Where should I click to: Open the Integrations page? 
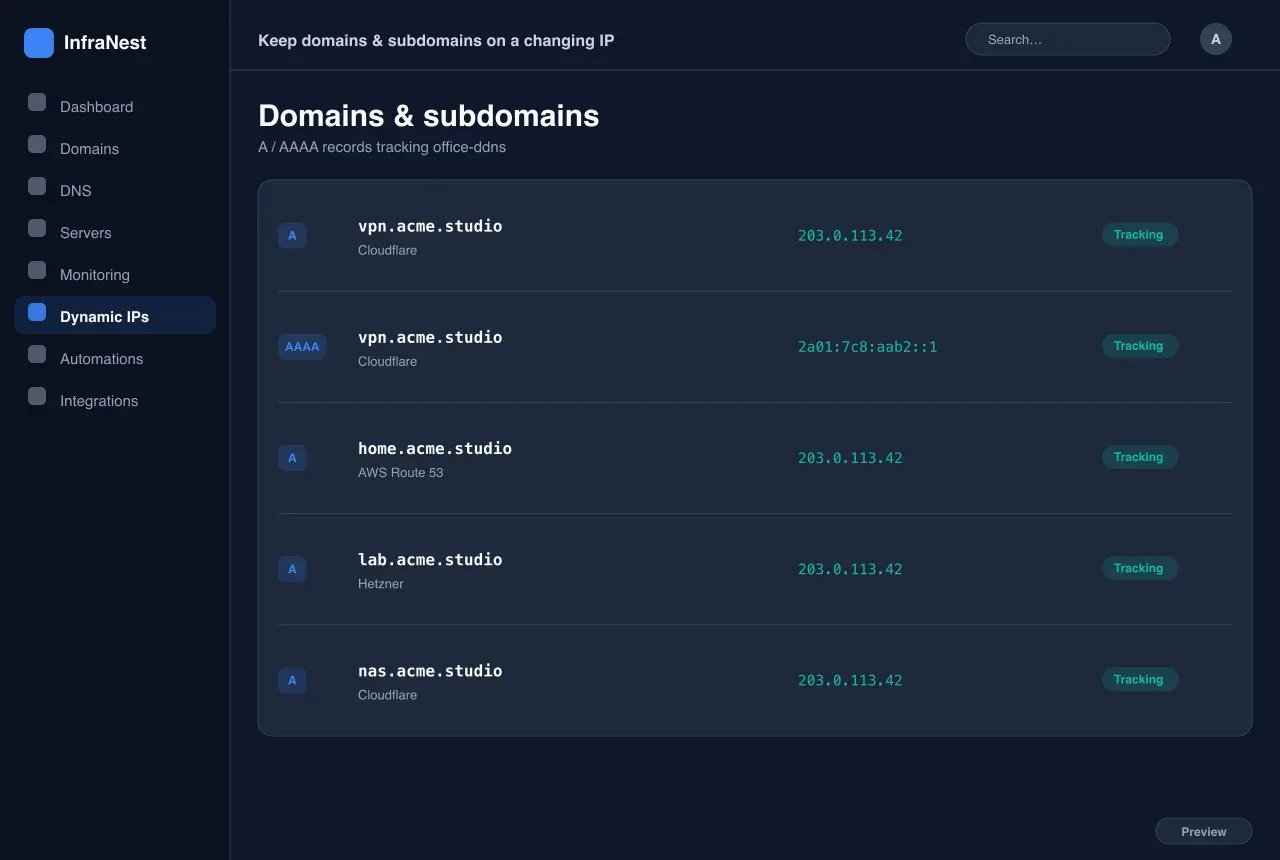coord(115,400)
